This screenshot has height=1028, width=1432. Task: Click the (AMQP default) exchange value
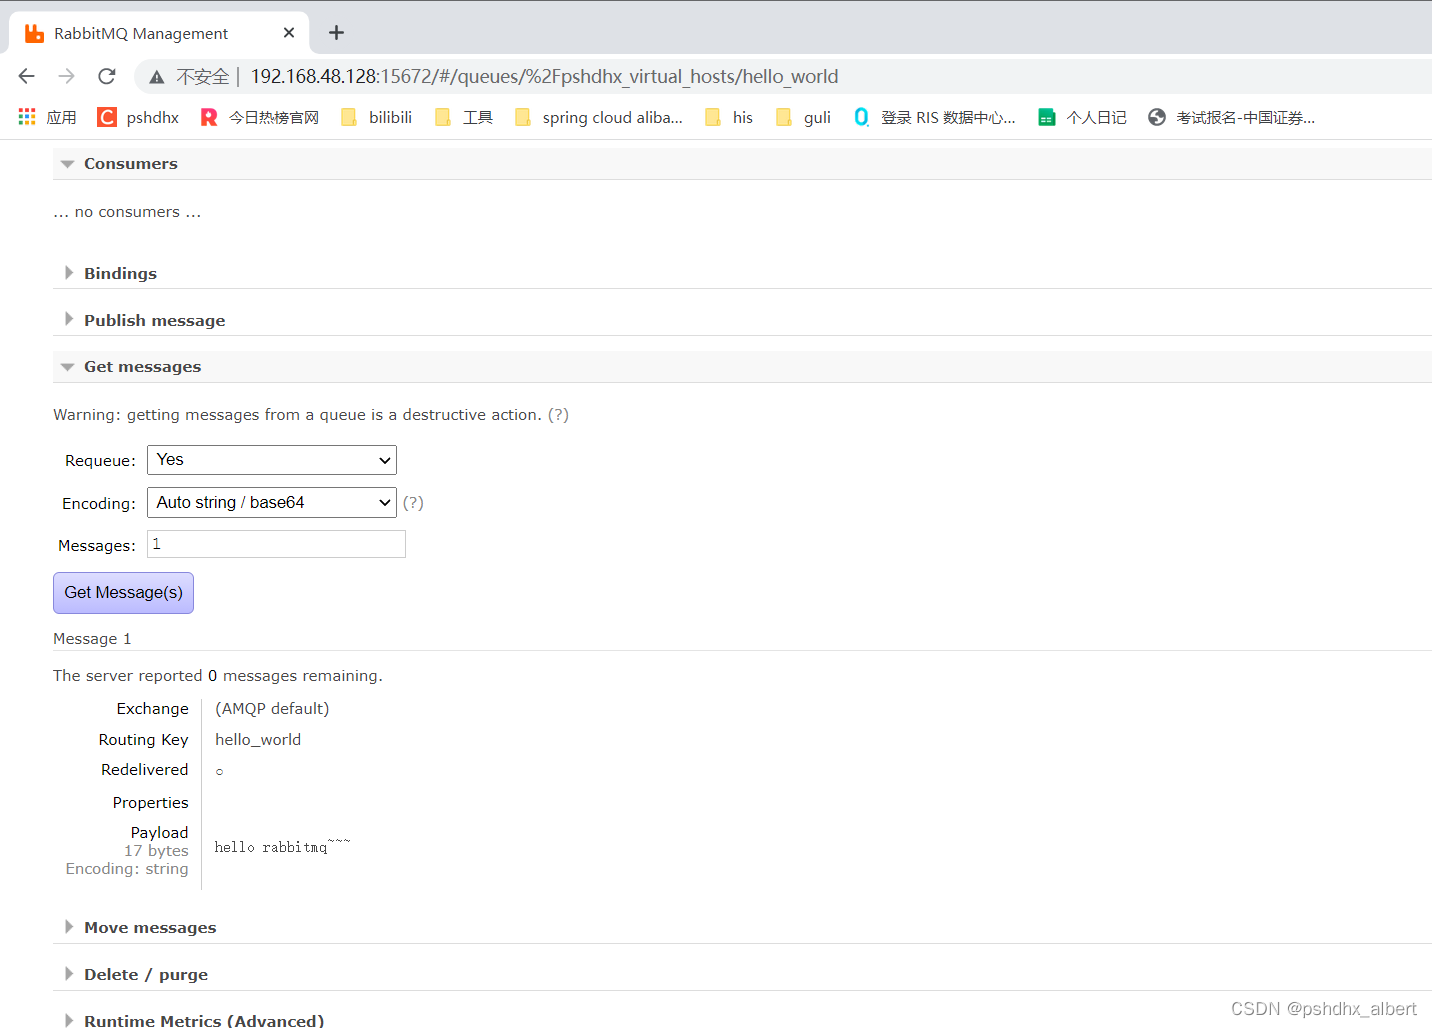tap(272, 708)
